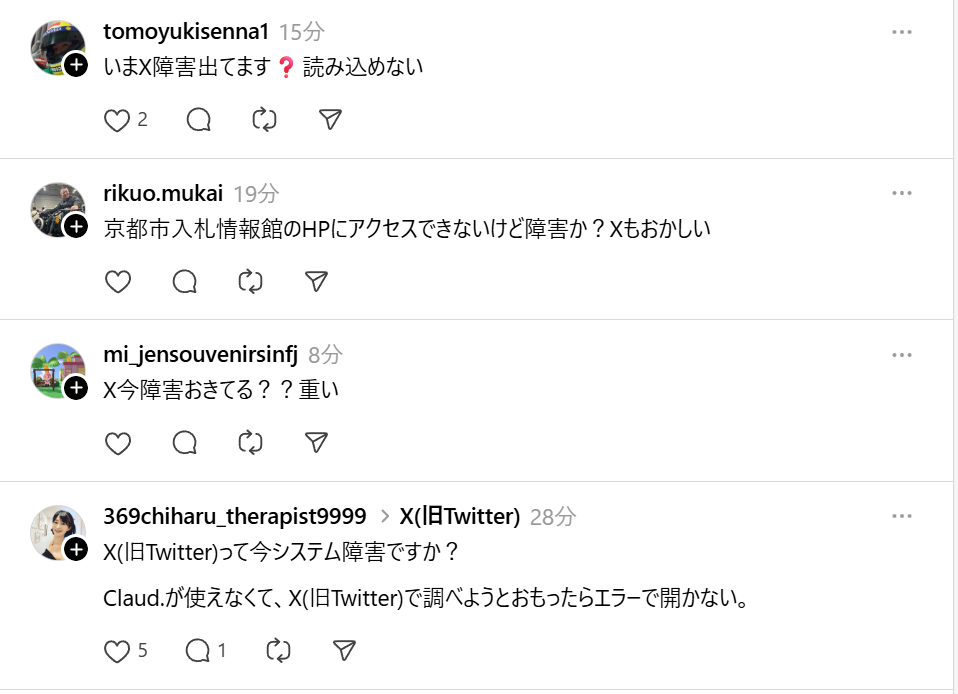Like 369chiharu_therapist9999's post
958x694 pixels.
(x=118, y=651)
